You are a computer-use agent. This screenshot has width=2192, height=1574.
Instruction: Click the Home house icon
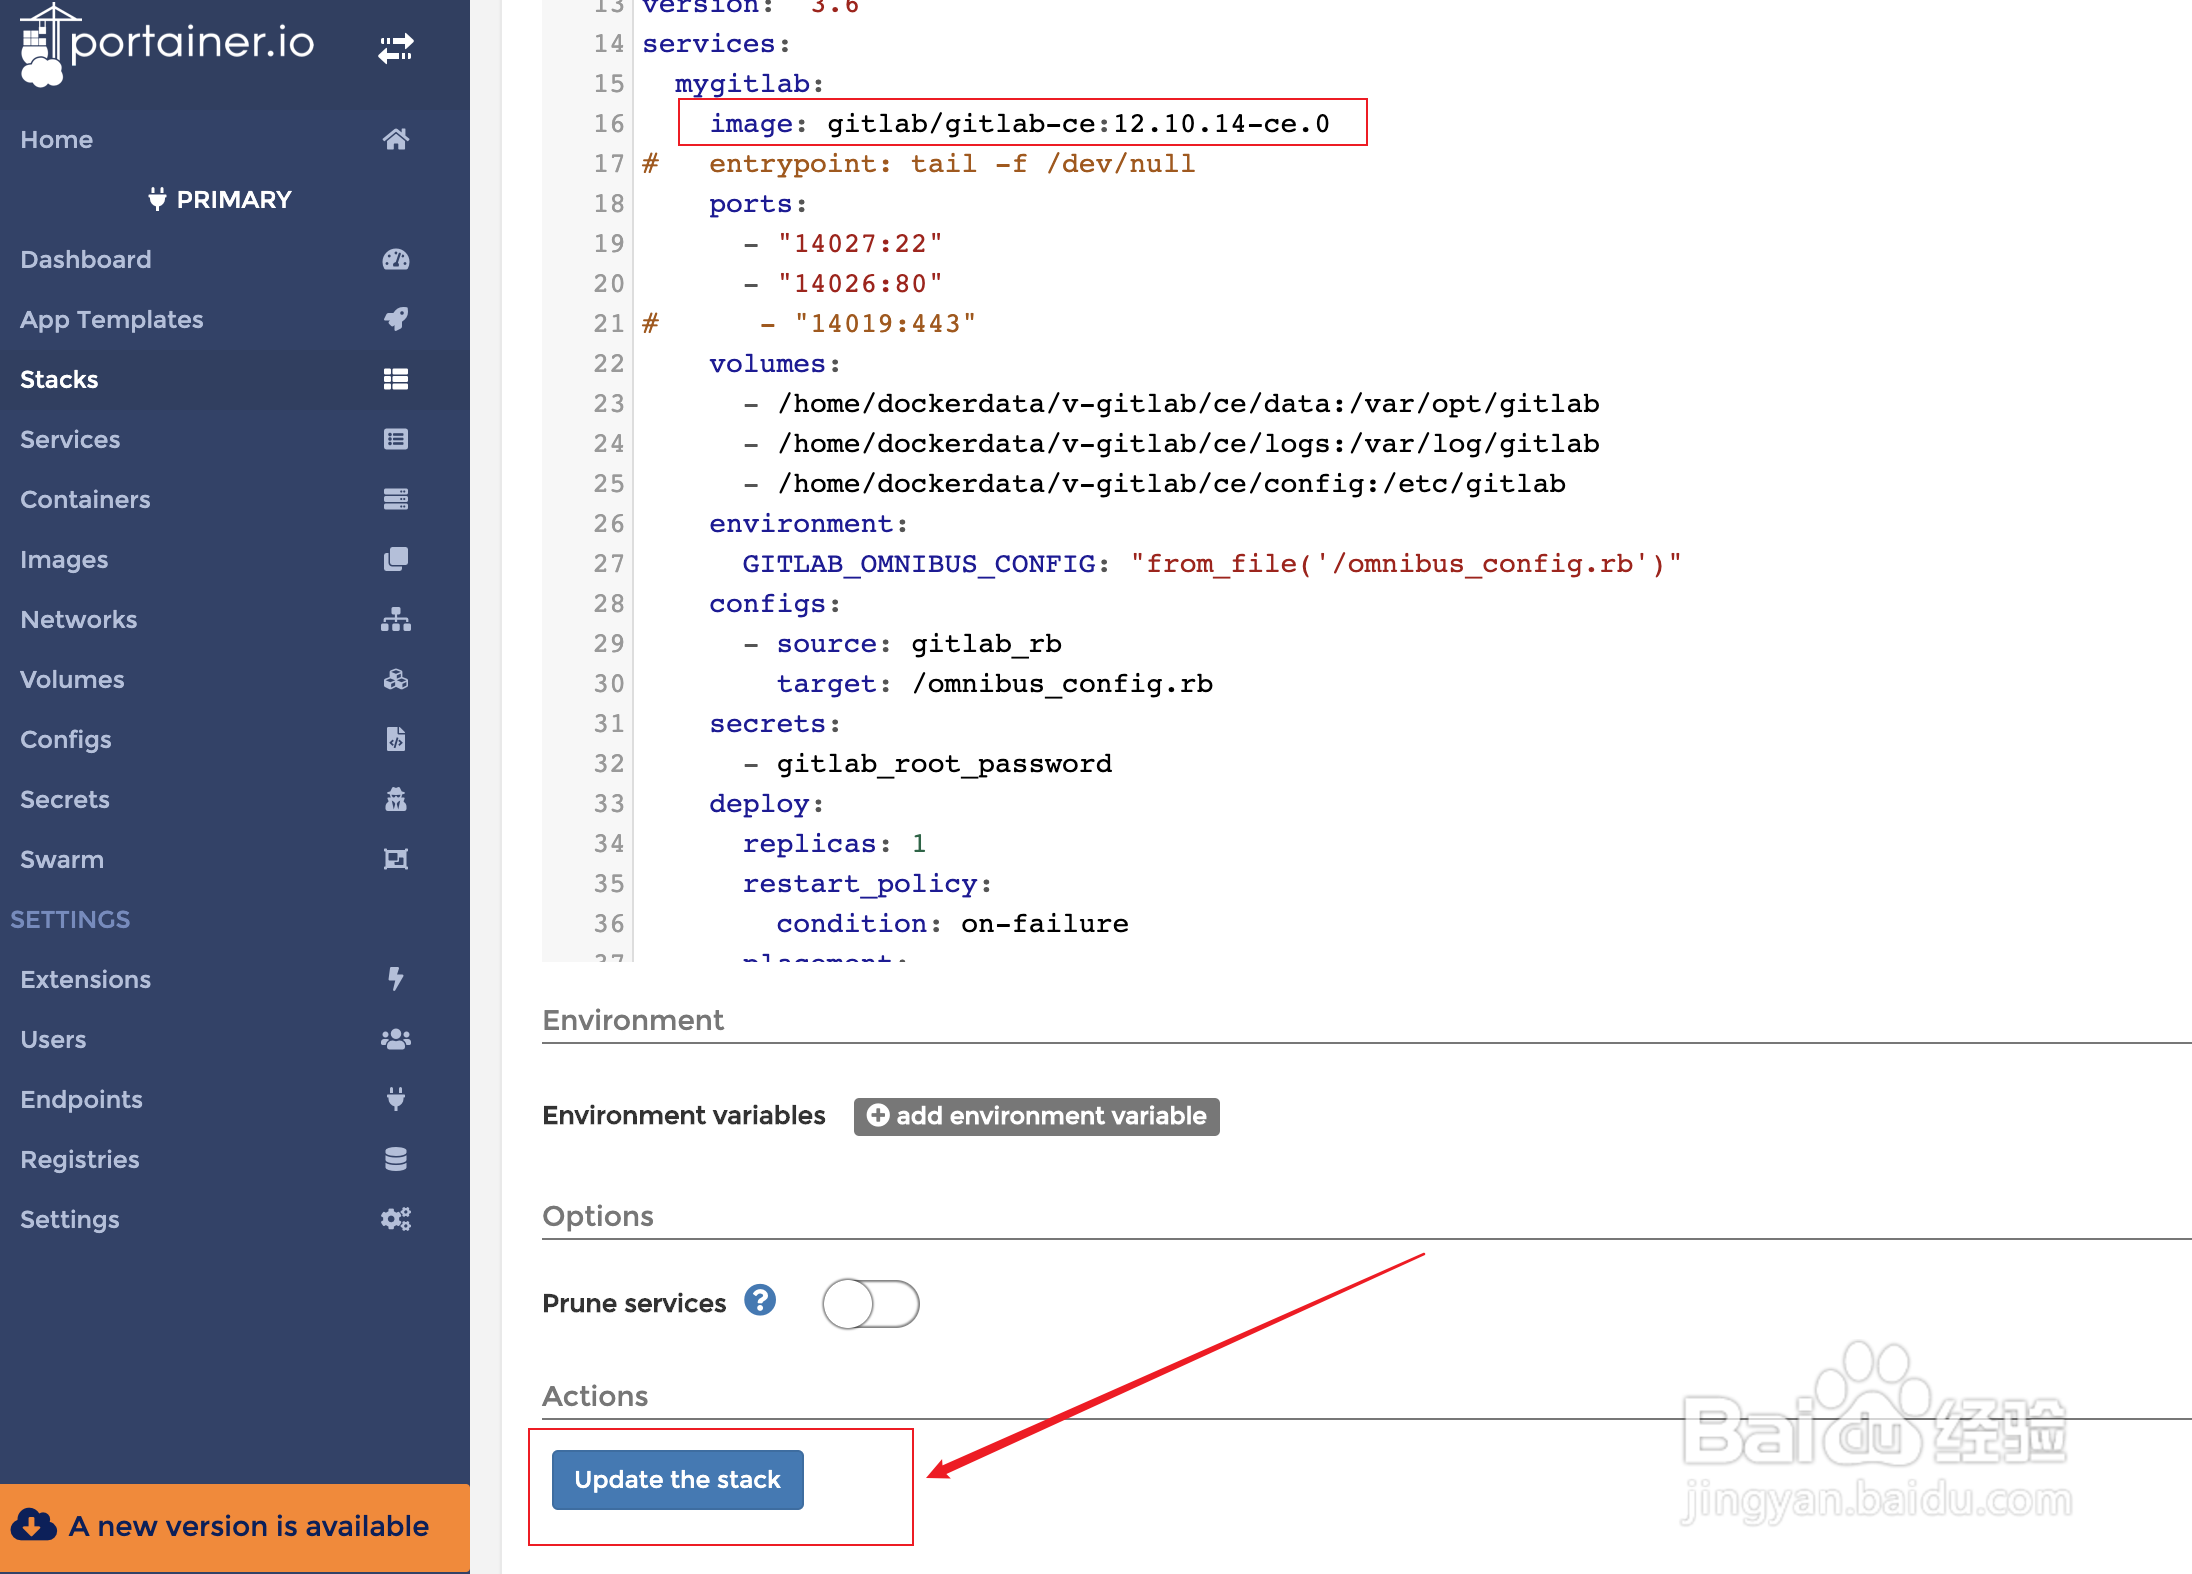click(x=396, y=139)
